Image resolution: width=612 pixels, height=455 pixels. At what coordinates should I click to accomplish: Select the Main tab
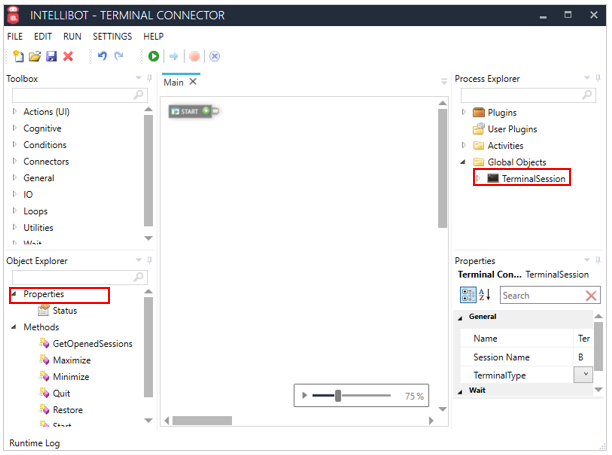click(x=173, y=82)
